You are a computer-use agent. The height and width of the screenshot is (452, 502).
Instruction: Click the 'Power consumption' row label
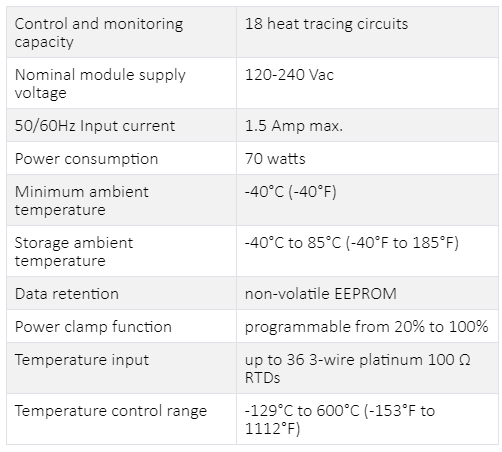tap(86, 159)
